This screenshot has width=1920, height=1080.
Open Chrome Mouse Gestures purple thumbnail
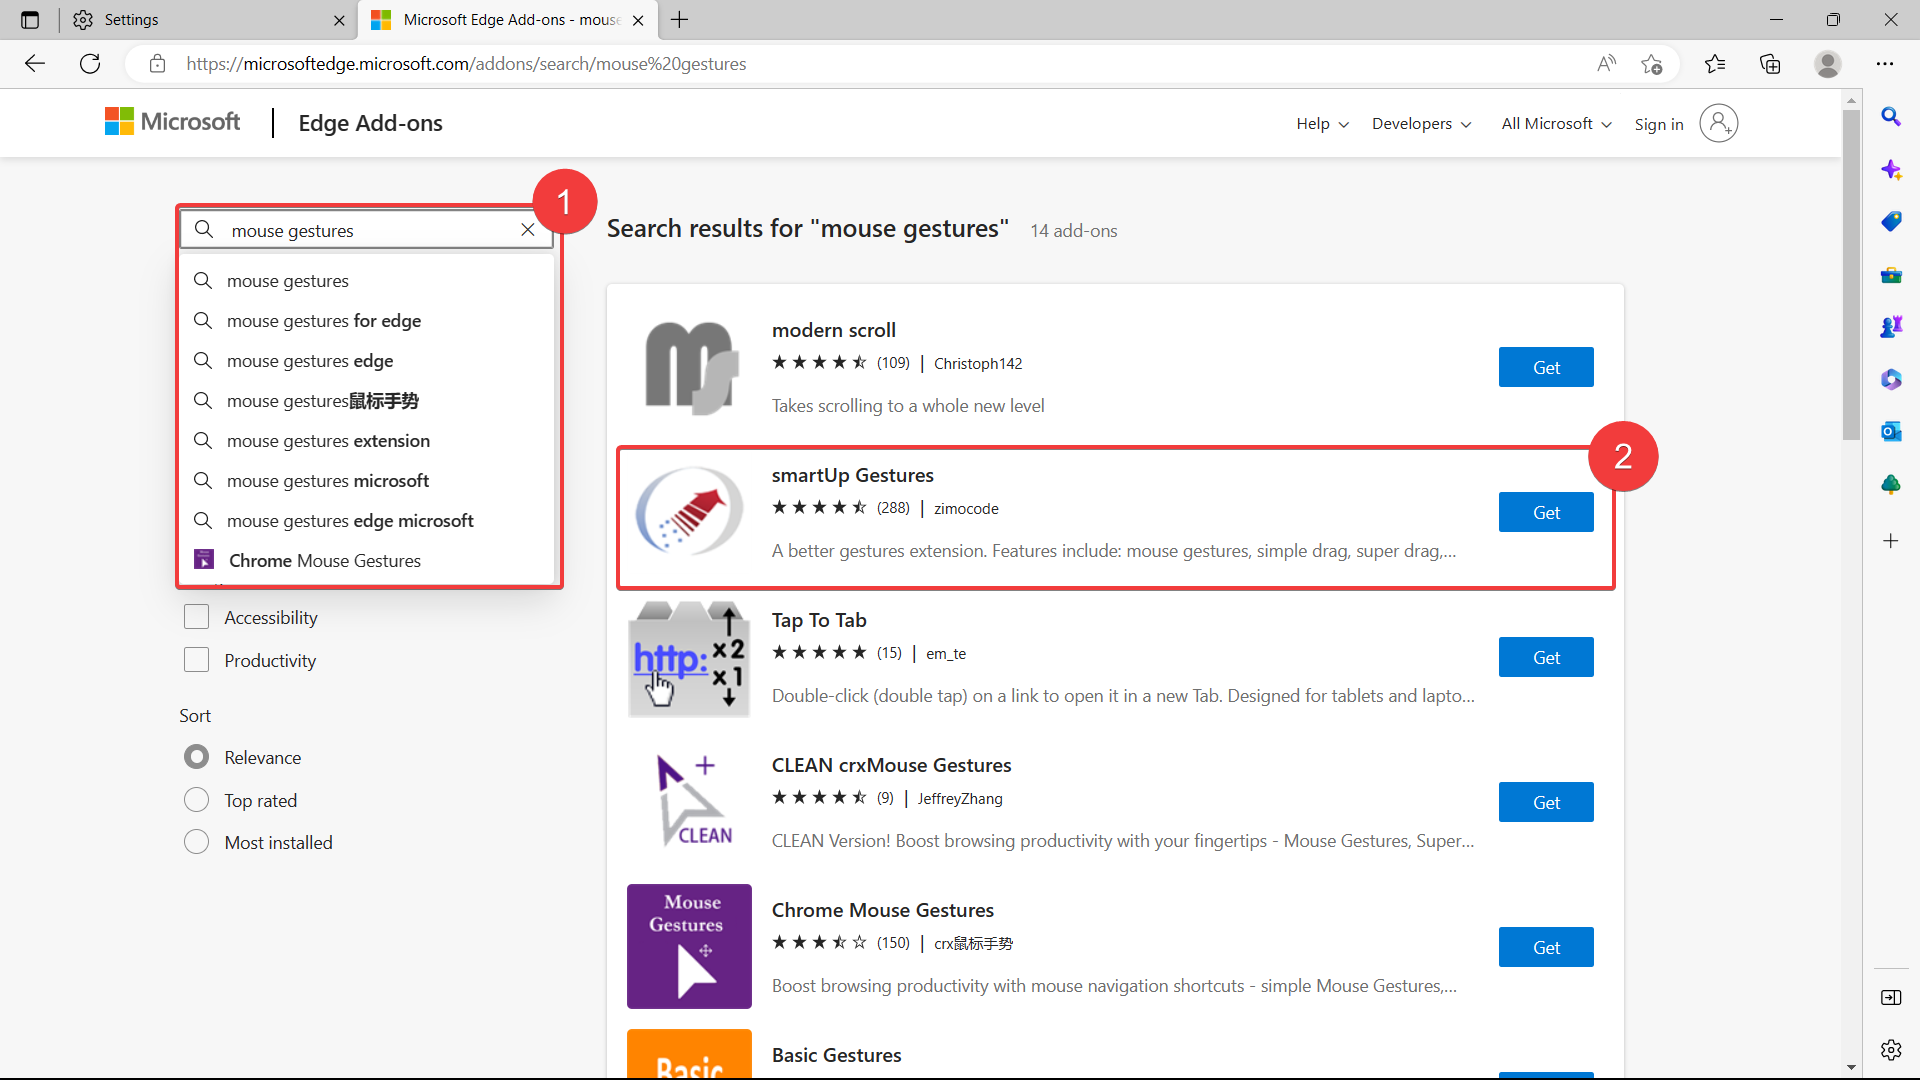689,946
